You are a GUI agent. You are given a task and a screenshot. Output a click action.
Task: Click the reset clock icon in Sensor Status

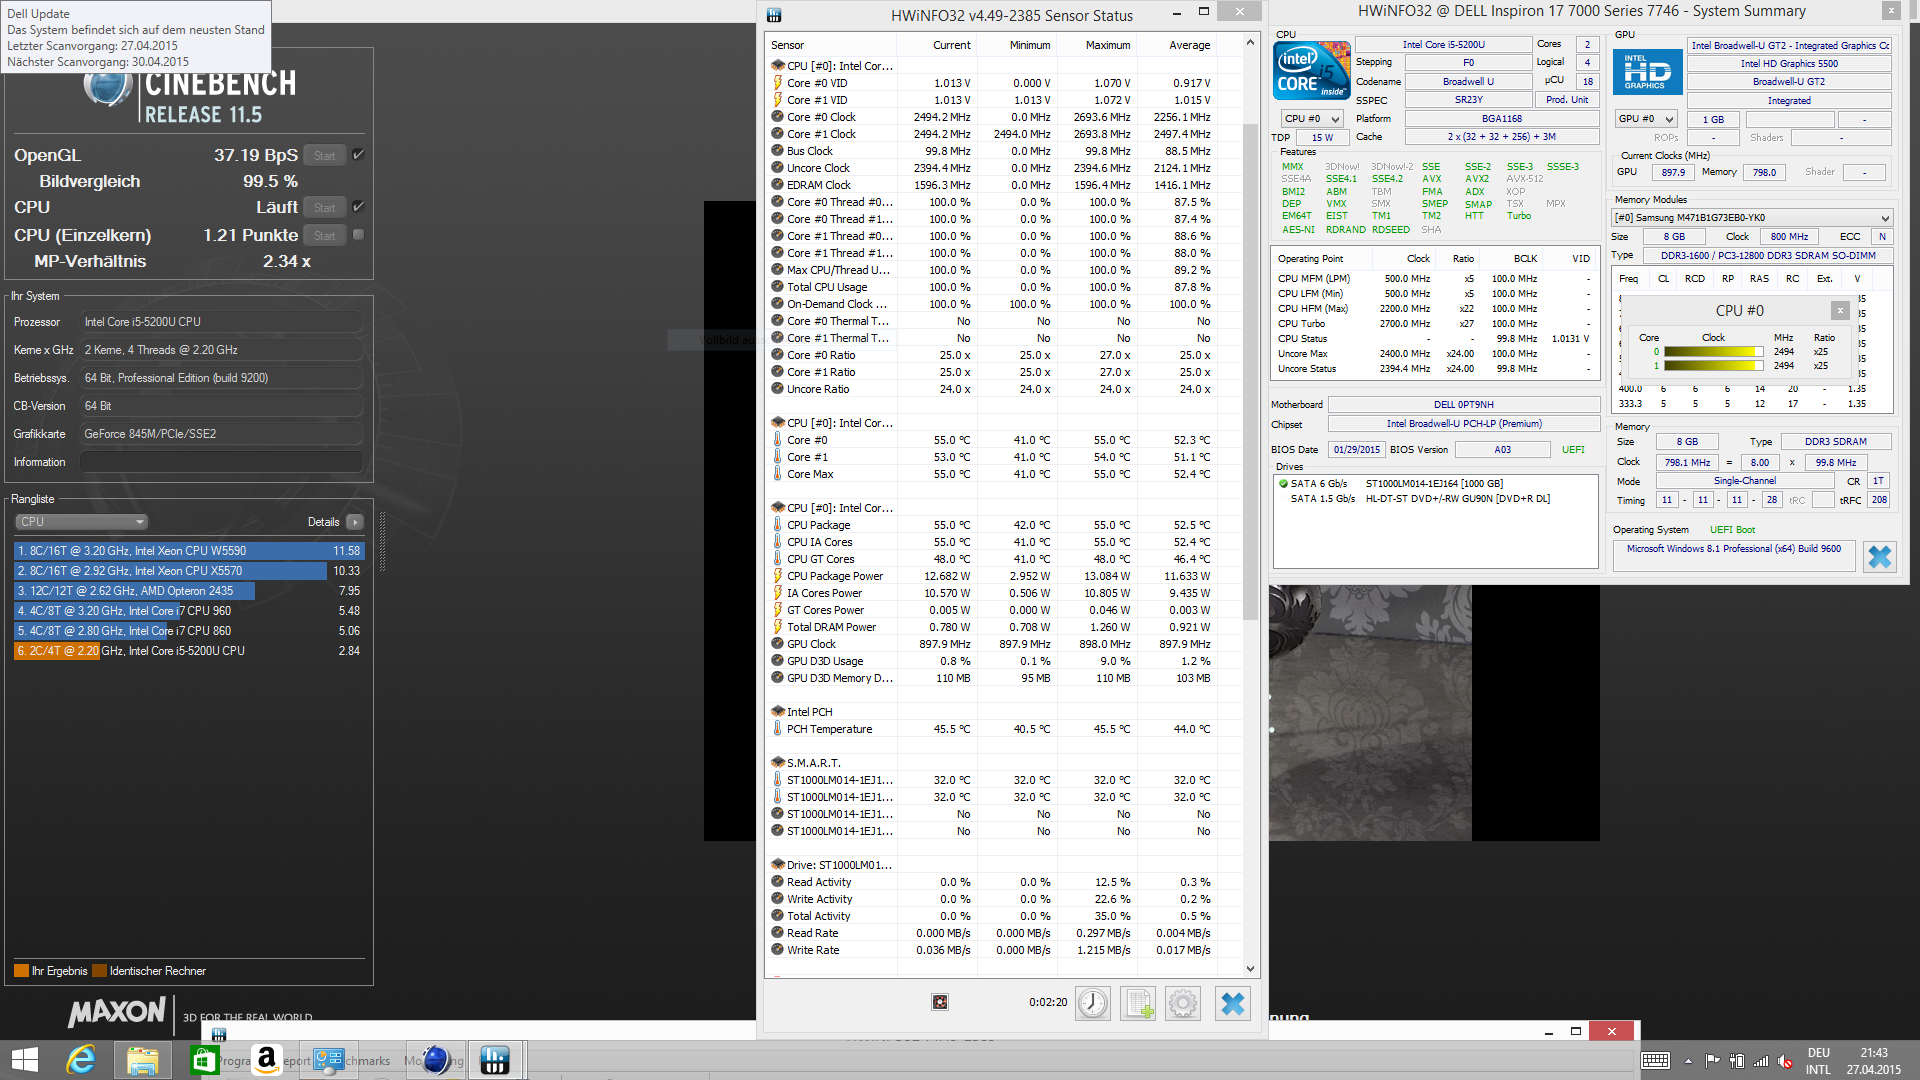tap(1092, 1003)
